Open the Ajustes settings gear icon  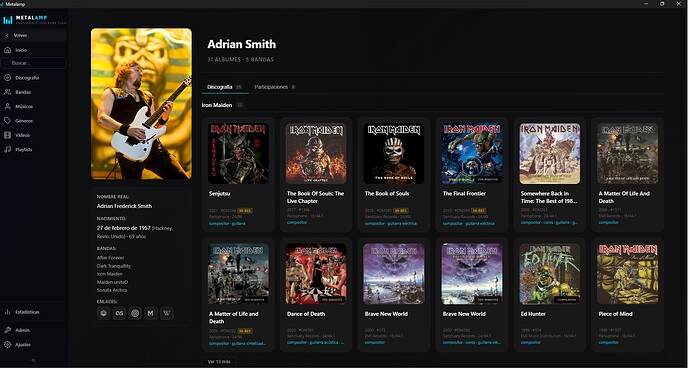pyautogui.click(x=7, y=345)
